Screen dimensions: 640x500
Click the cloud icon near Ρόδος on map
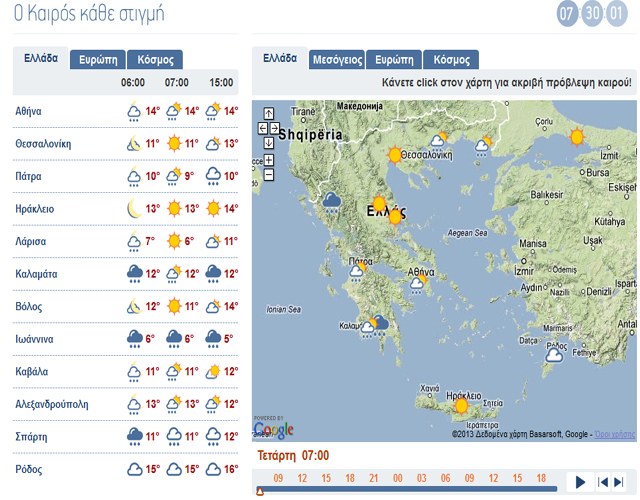click(553, 354)
